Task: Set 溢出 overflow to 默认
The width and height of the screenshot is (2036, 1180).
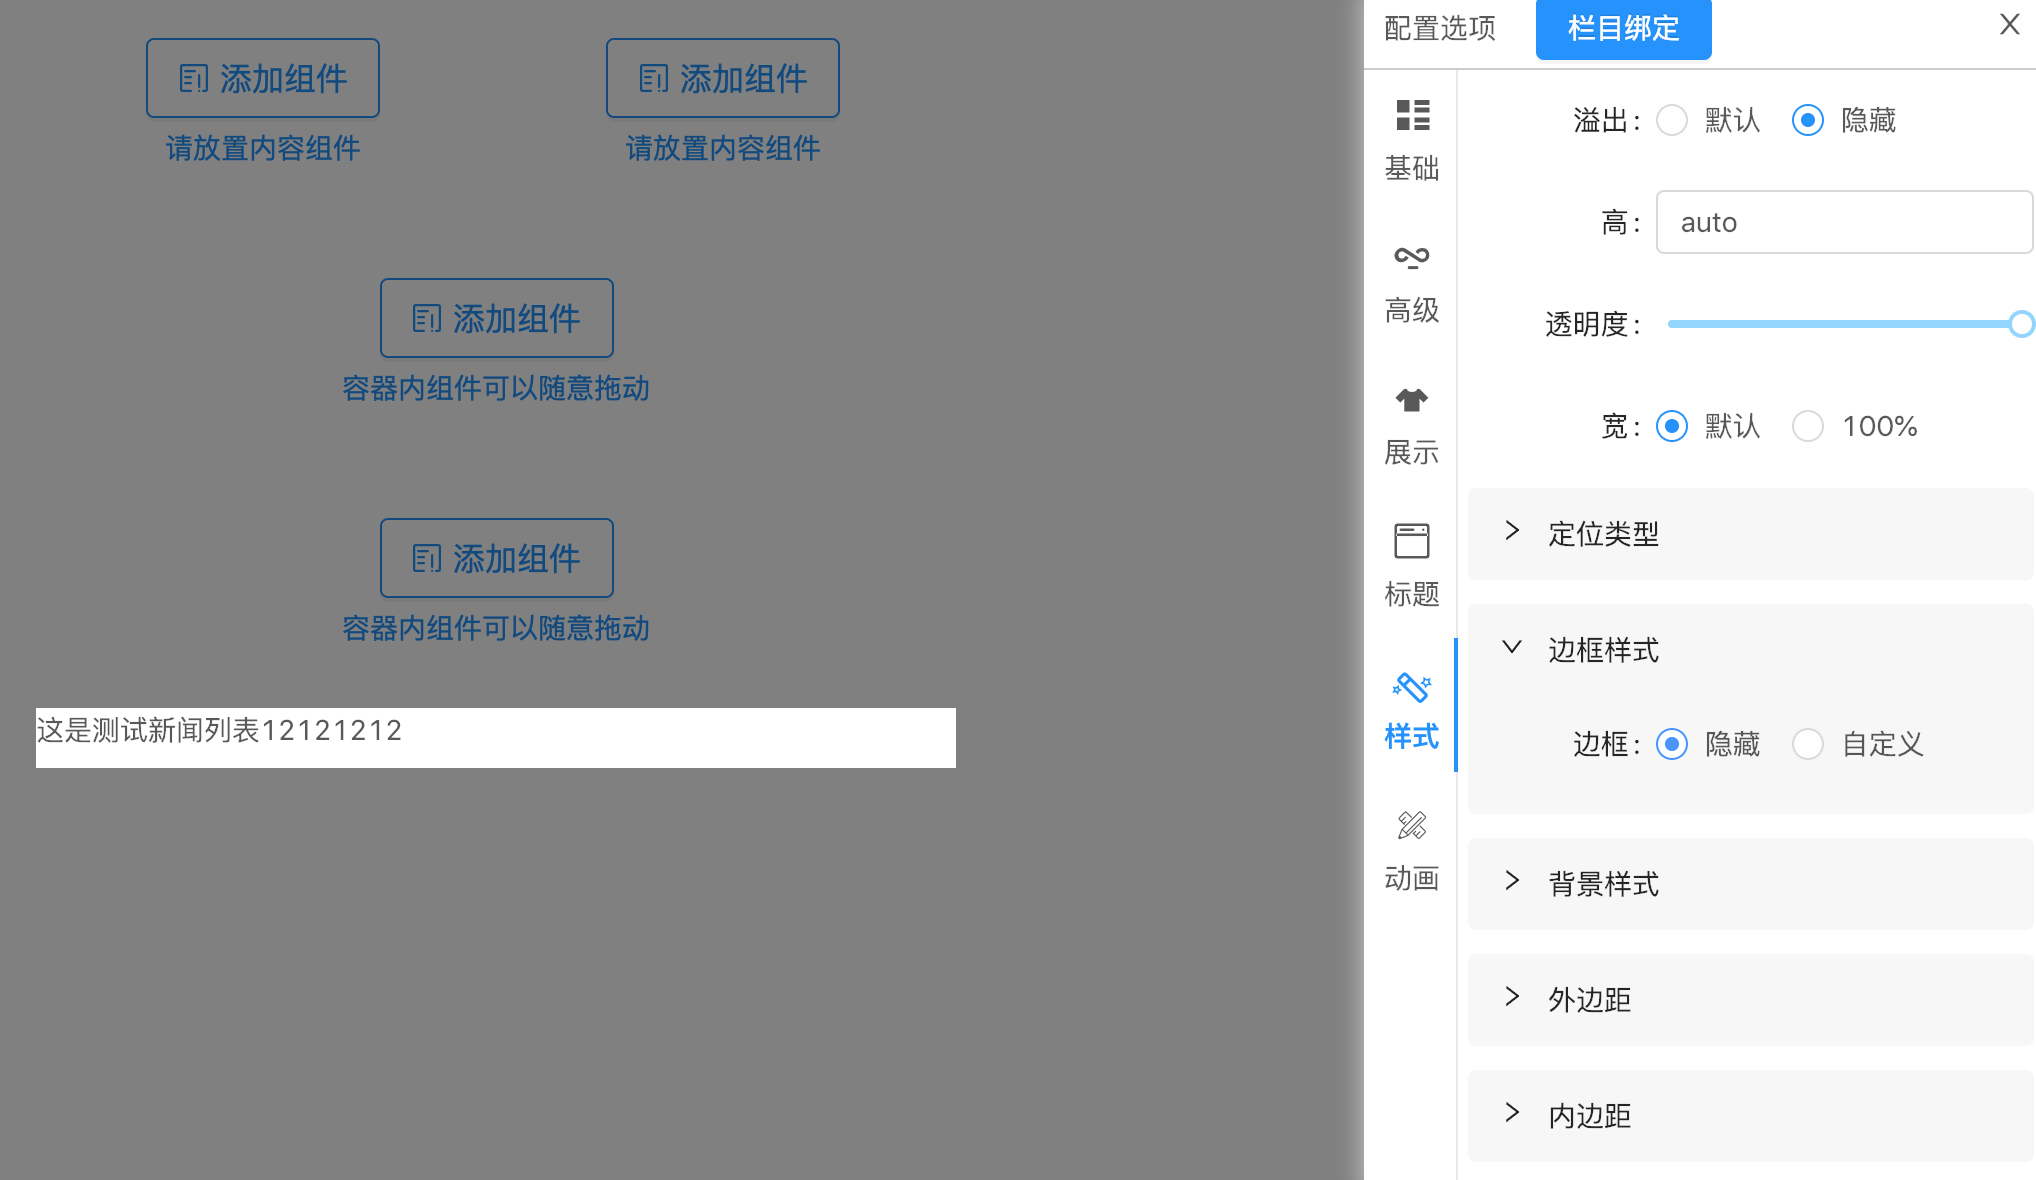Action: [1672, 120]
